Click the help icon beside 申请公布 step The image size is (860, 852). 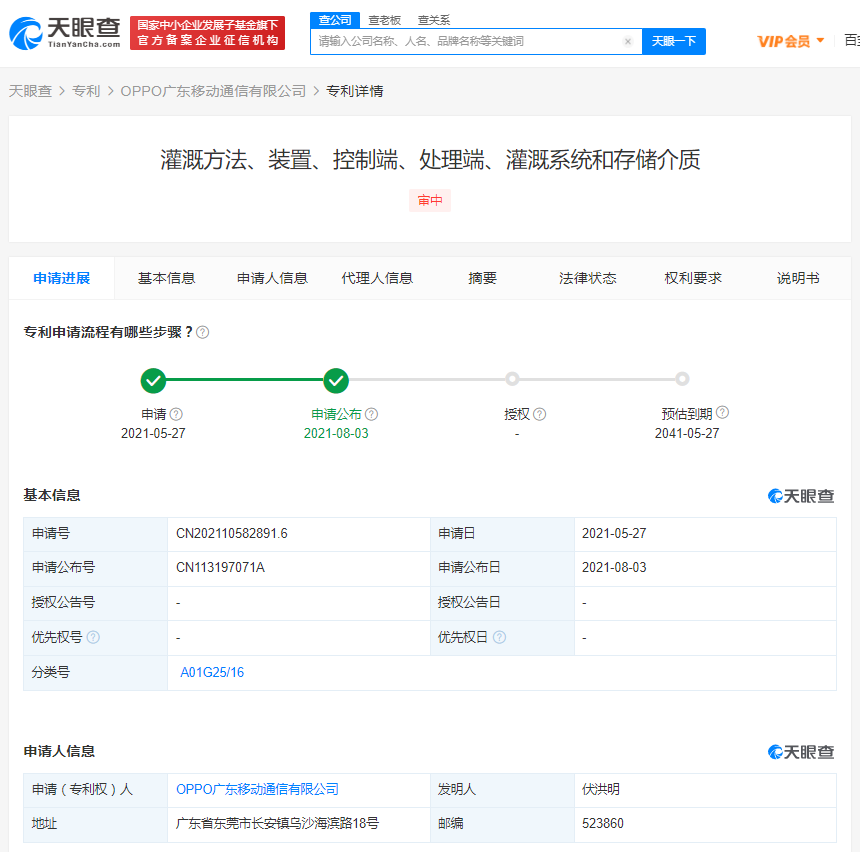pos(372,414)
